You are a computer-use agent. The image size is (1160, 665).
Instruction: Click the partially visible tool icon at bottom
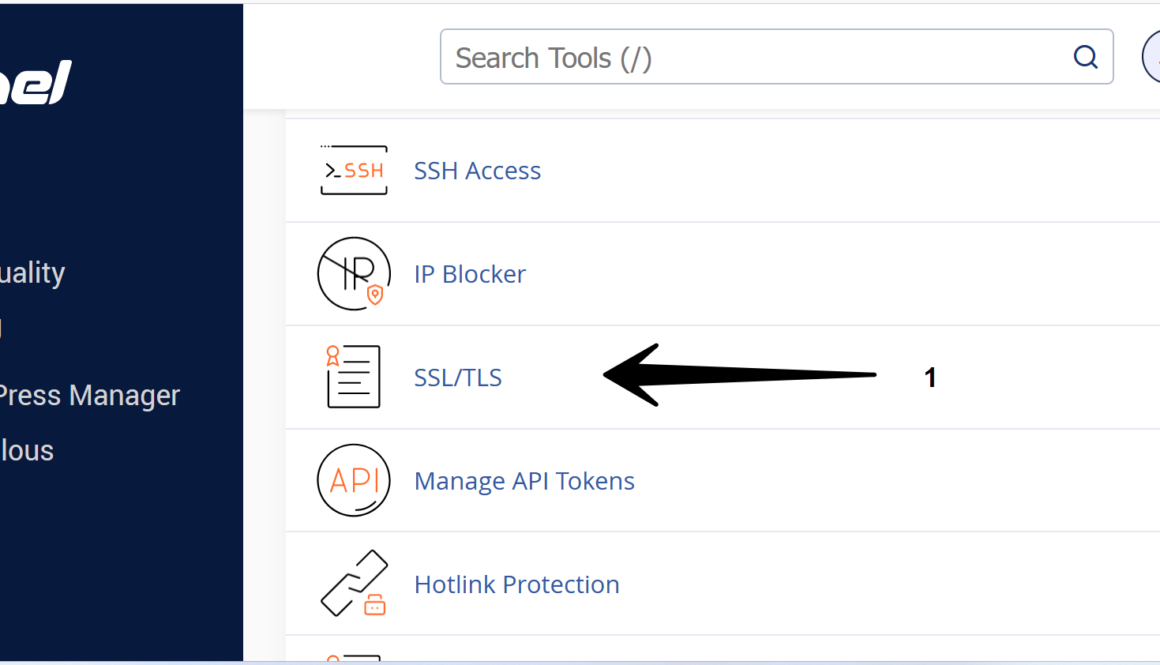[x=353, y=660]
